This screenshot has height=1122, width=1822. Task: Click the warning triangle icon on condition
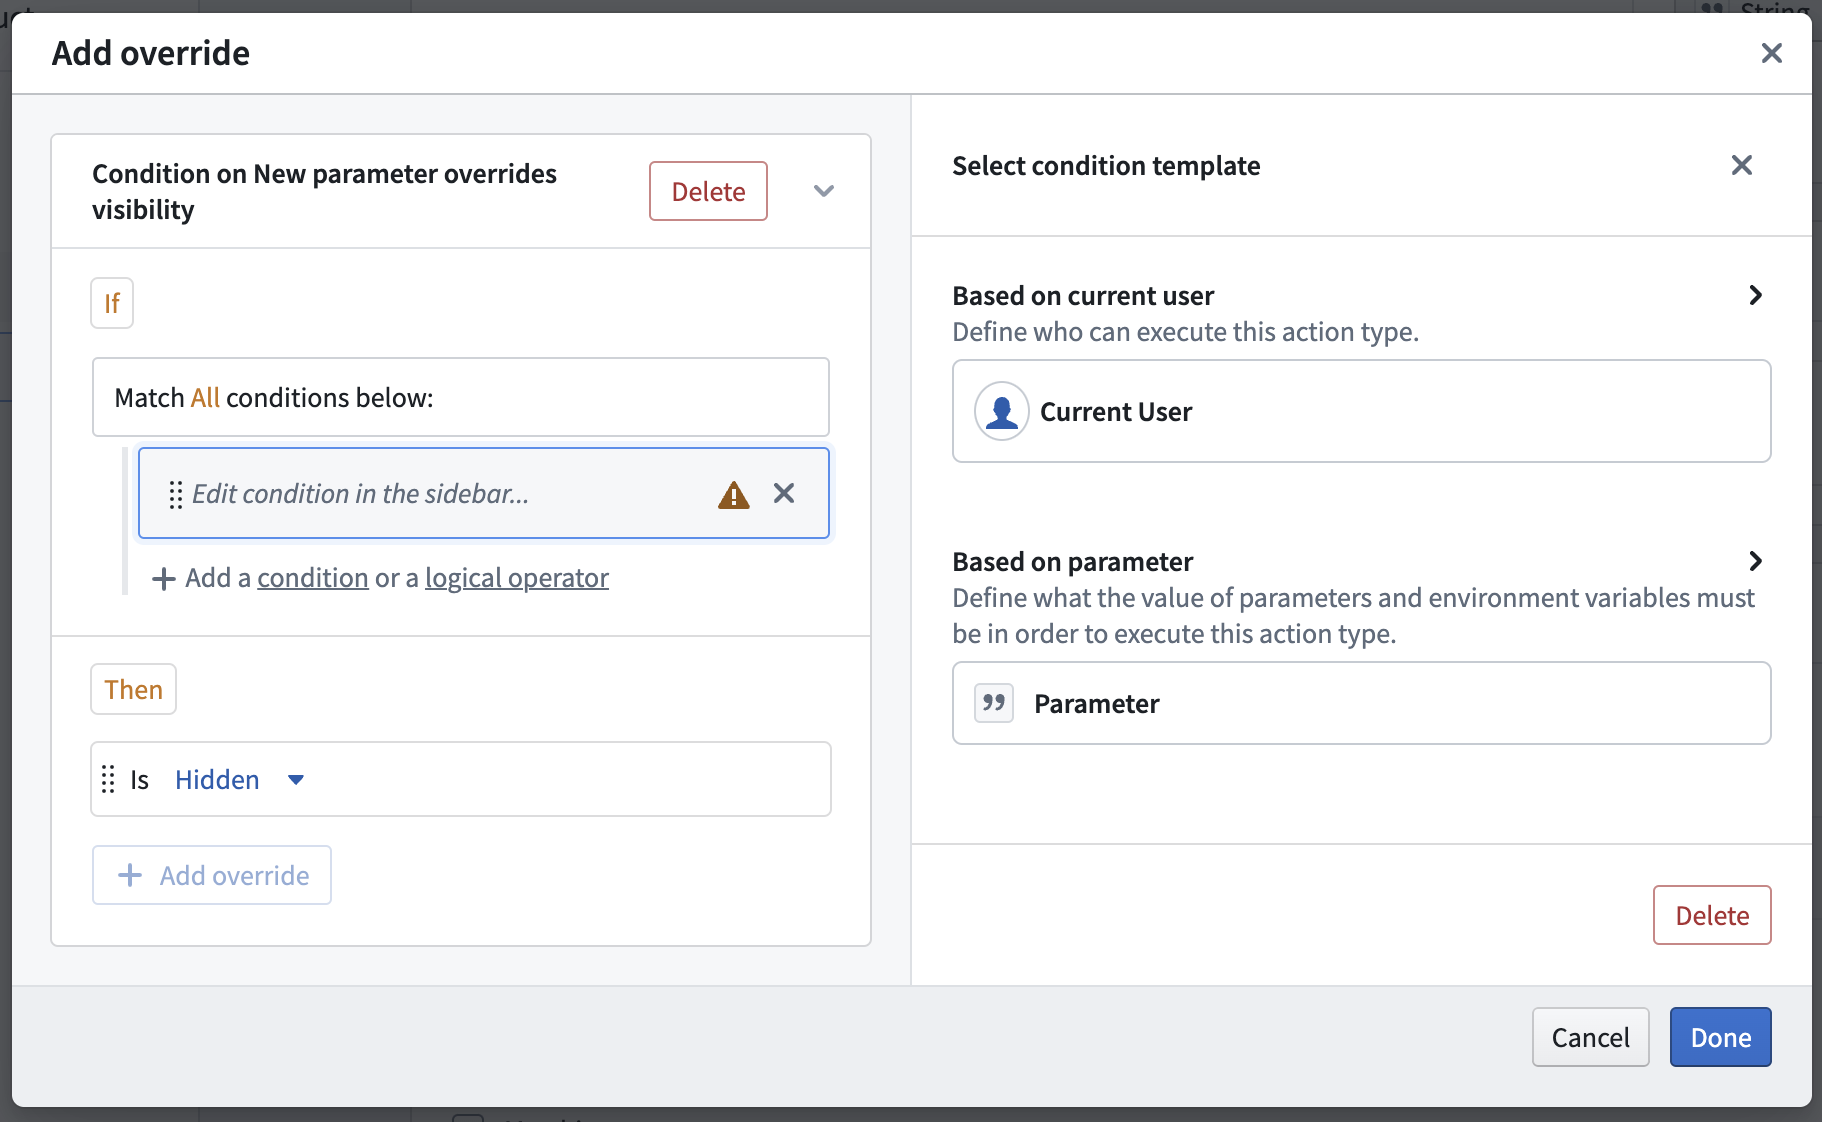(x=734, y=495)
